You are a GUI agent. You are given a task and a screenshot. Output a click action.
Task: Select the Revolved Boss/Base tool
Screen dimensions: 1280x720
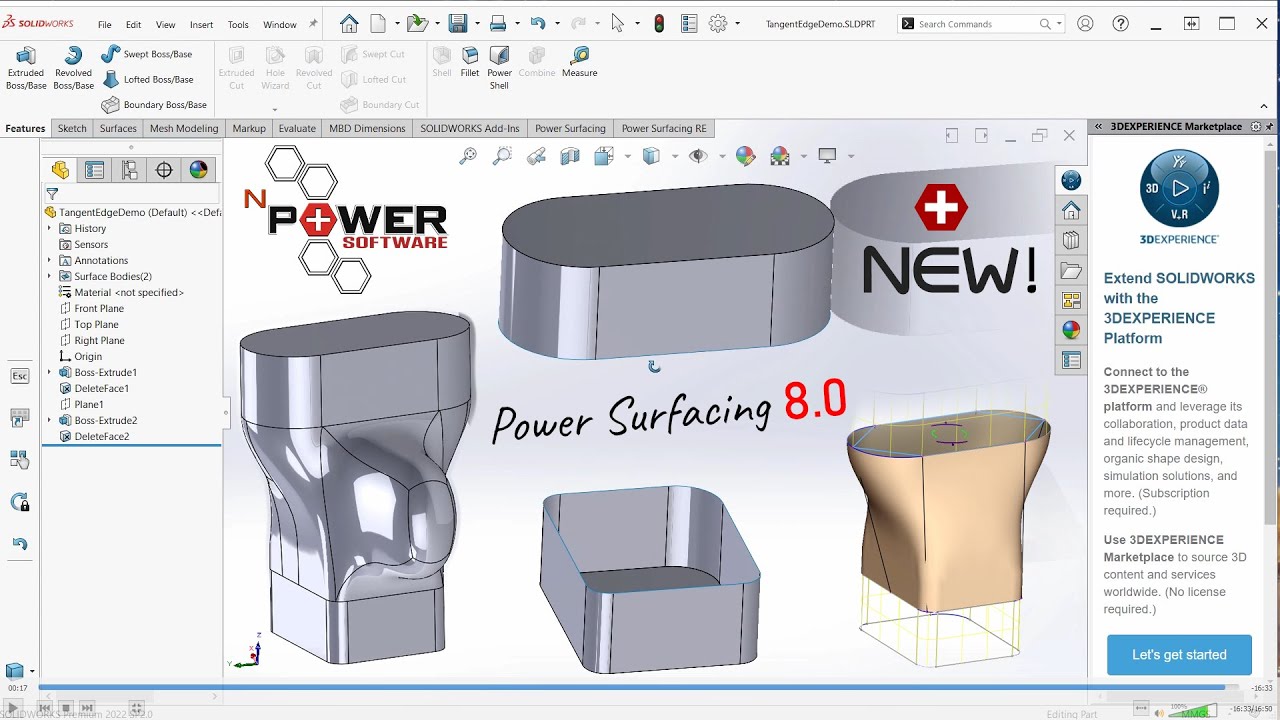(x=73, y=68)
